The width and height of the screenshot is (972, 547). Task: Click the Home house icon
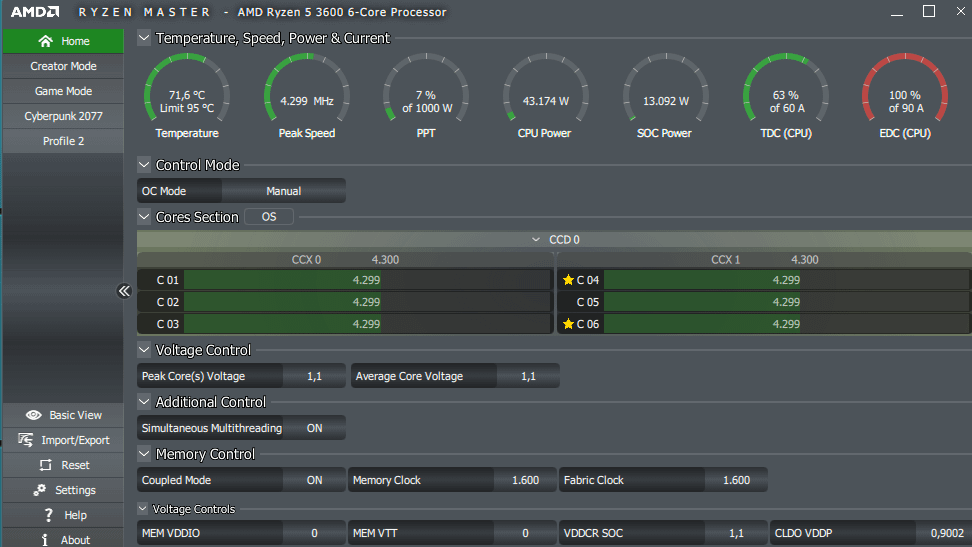click(x=45, y=41)
